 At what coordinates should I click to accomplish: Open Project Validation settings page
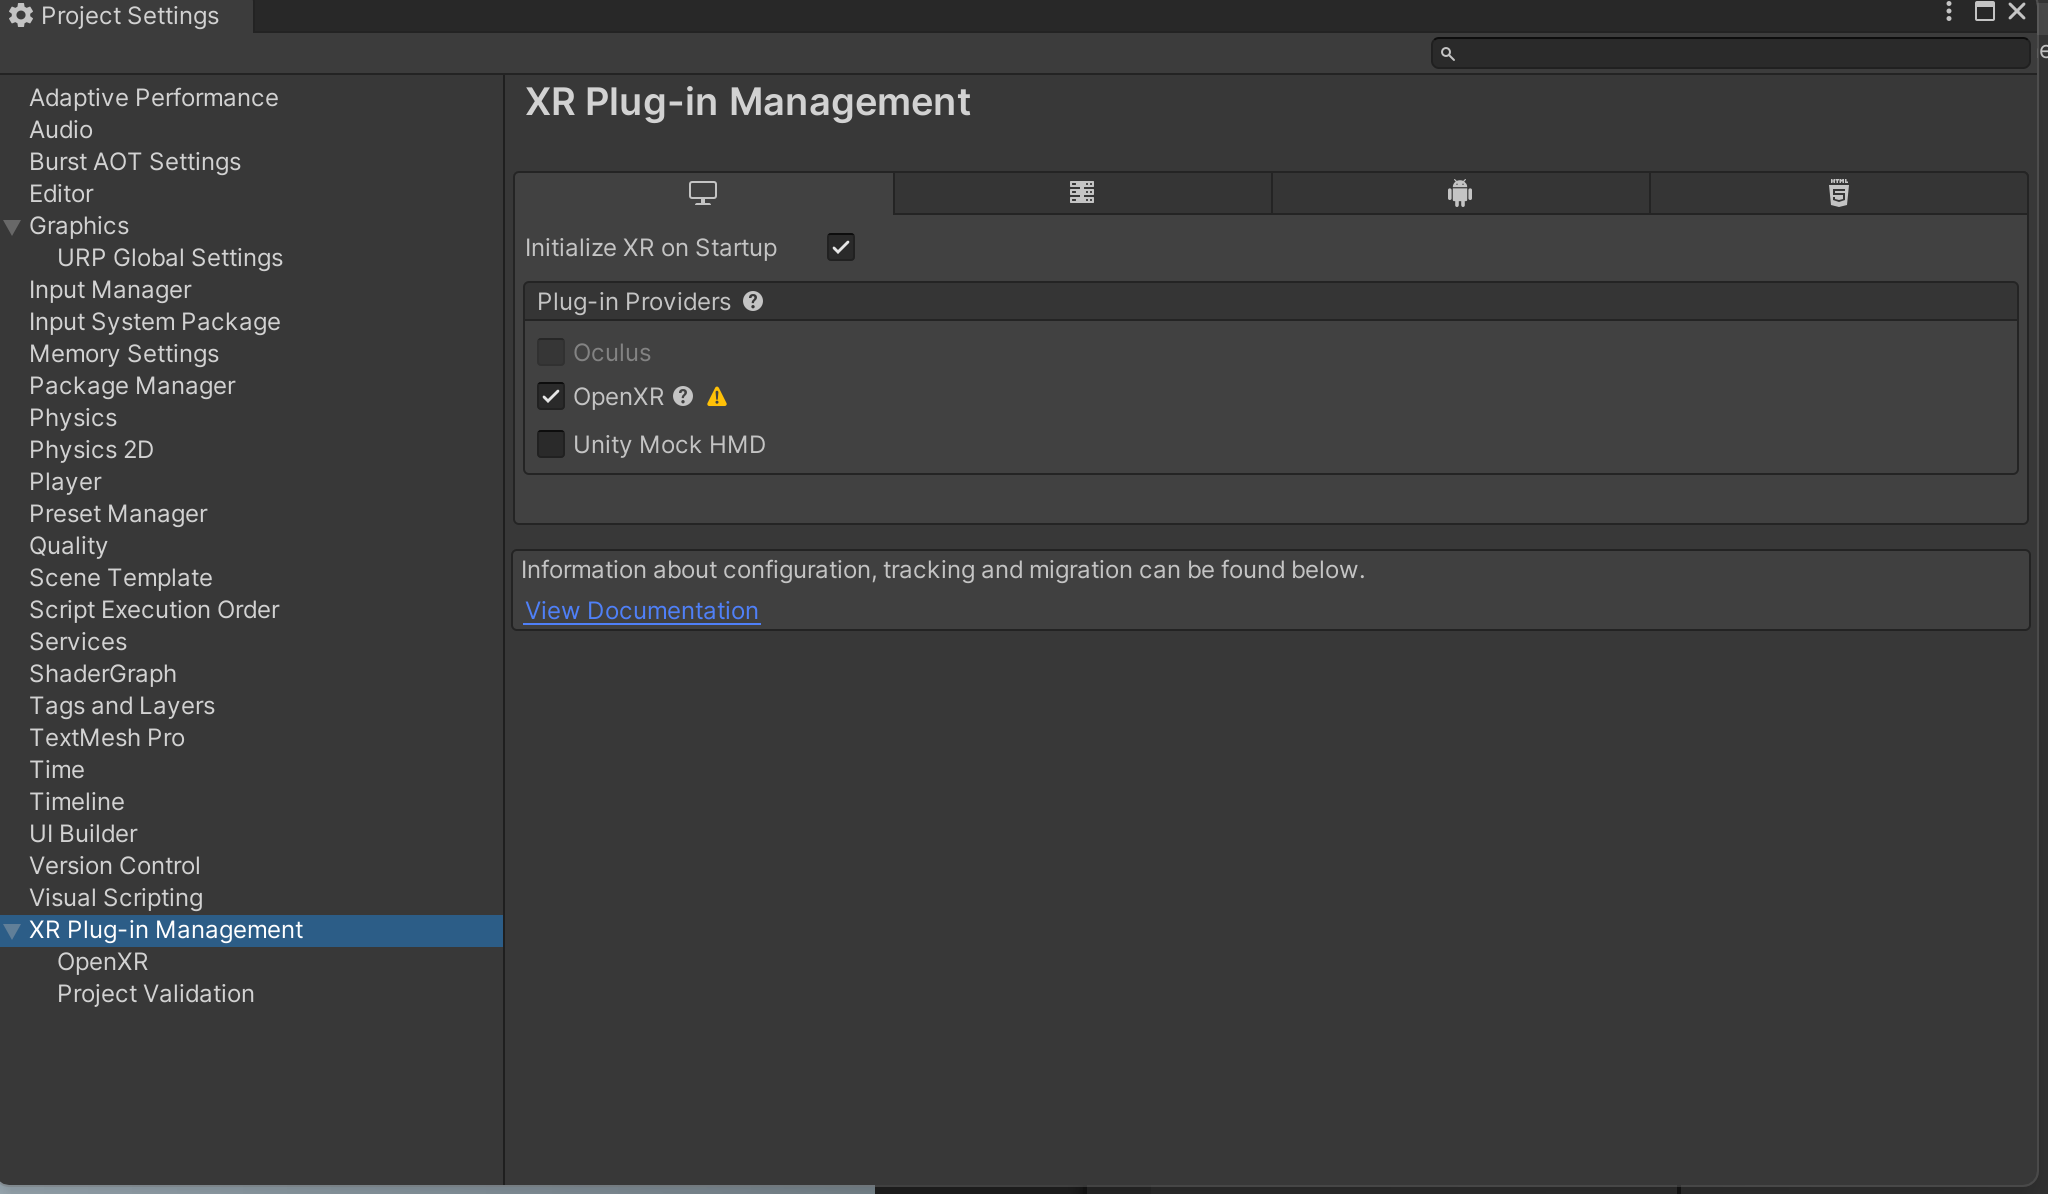click(155, 994)
